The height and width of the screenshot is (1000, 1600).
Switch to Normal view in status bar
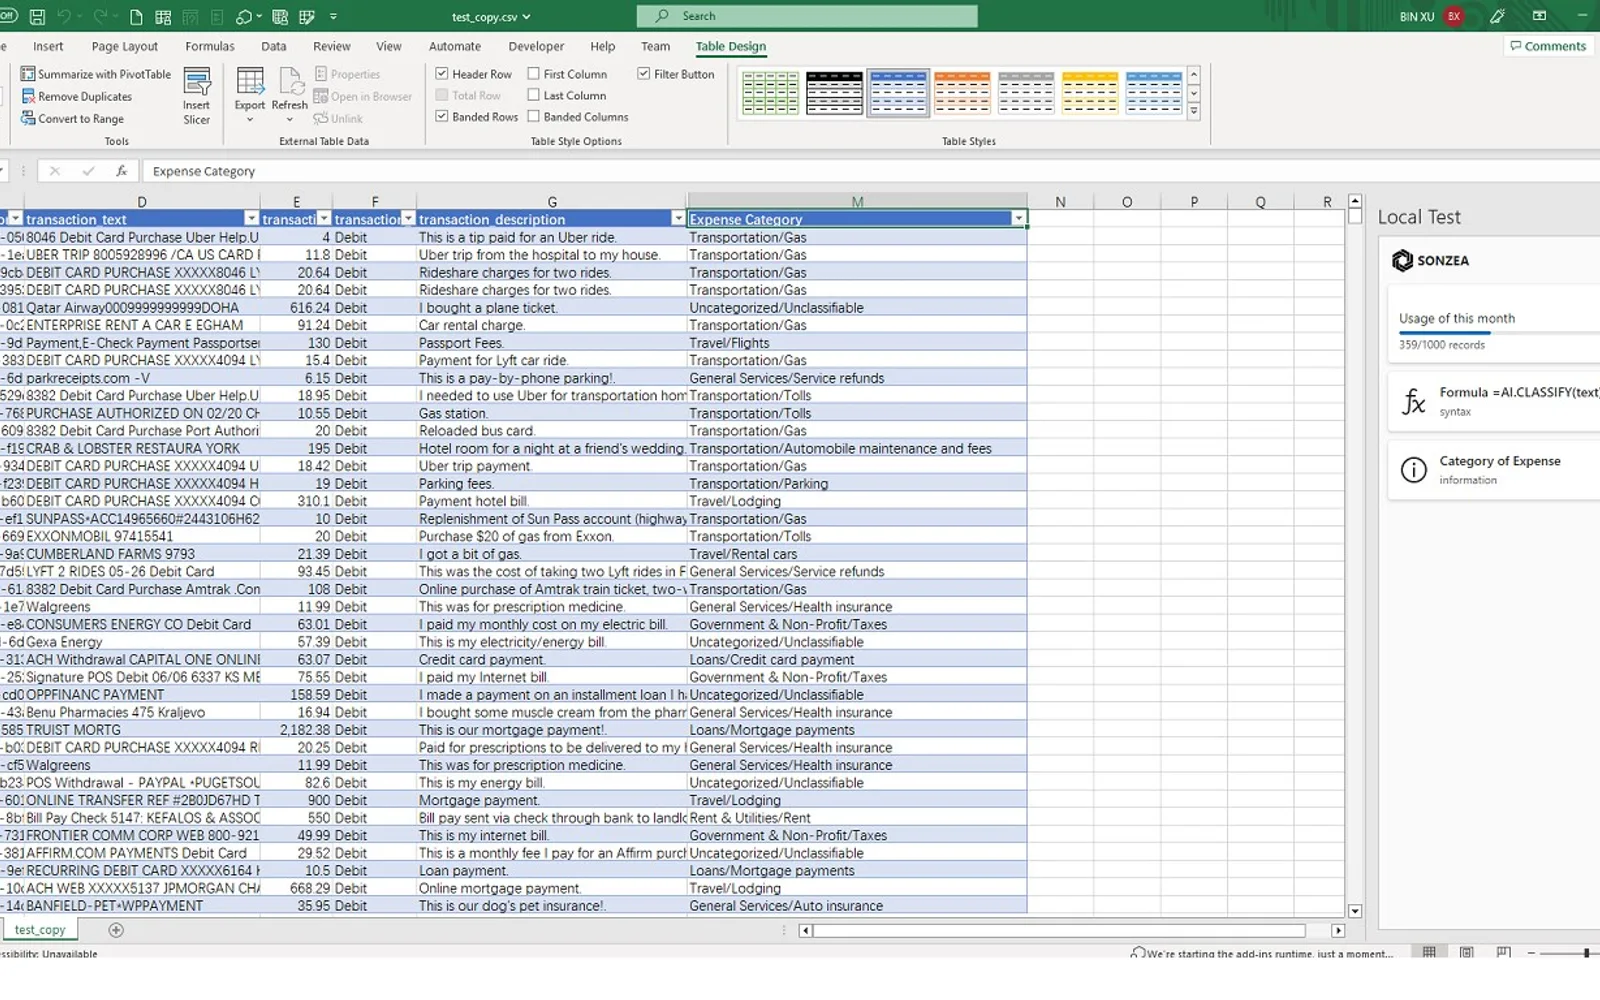coord(1430,953)
